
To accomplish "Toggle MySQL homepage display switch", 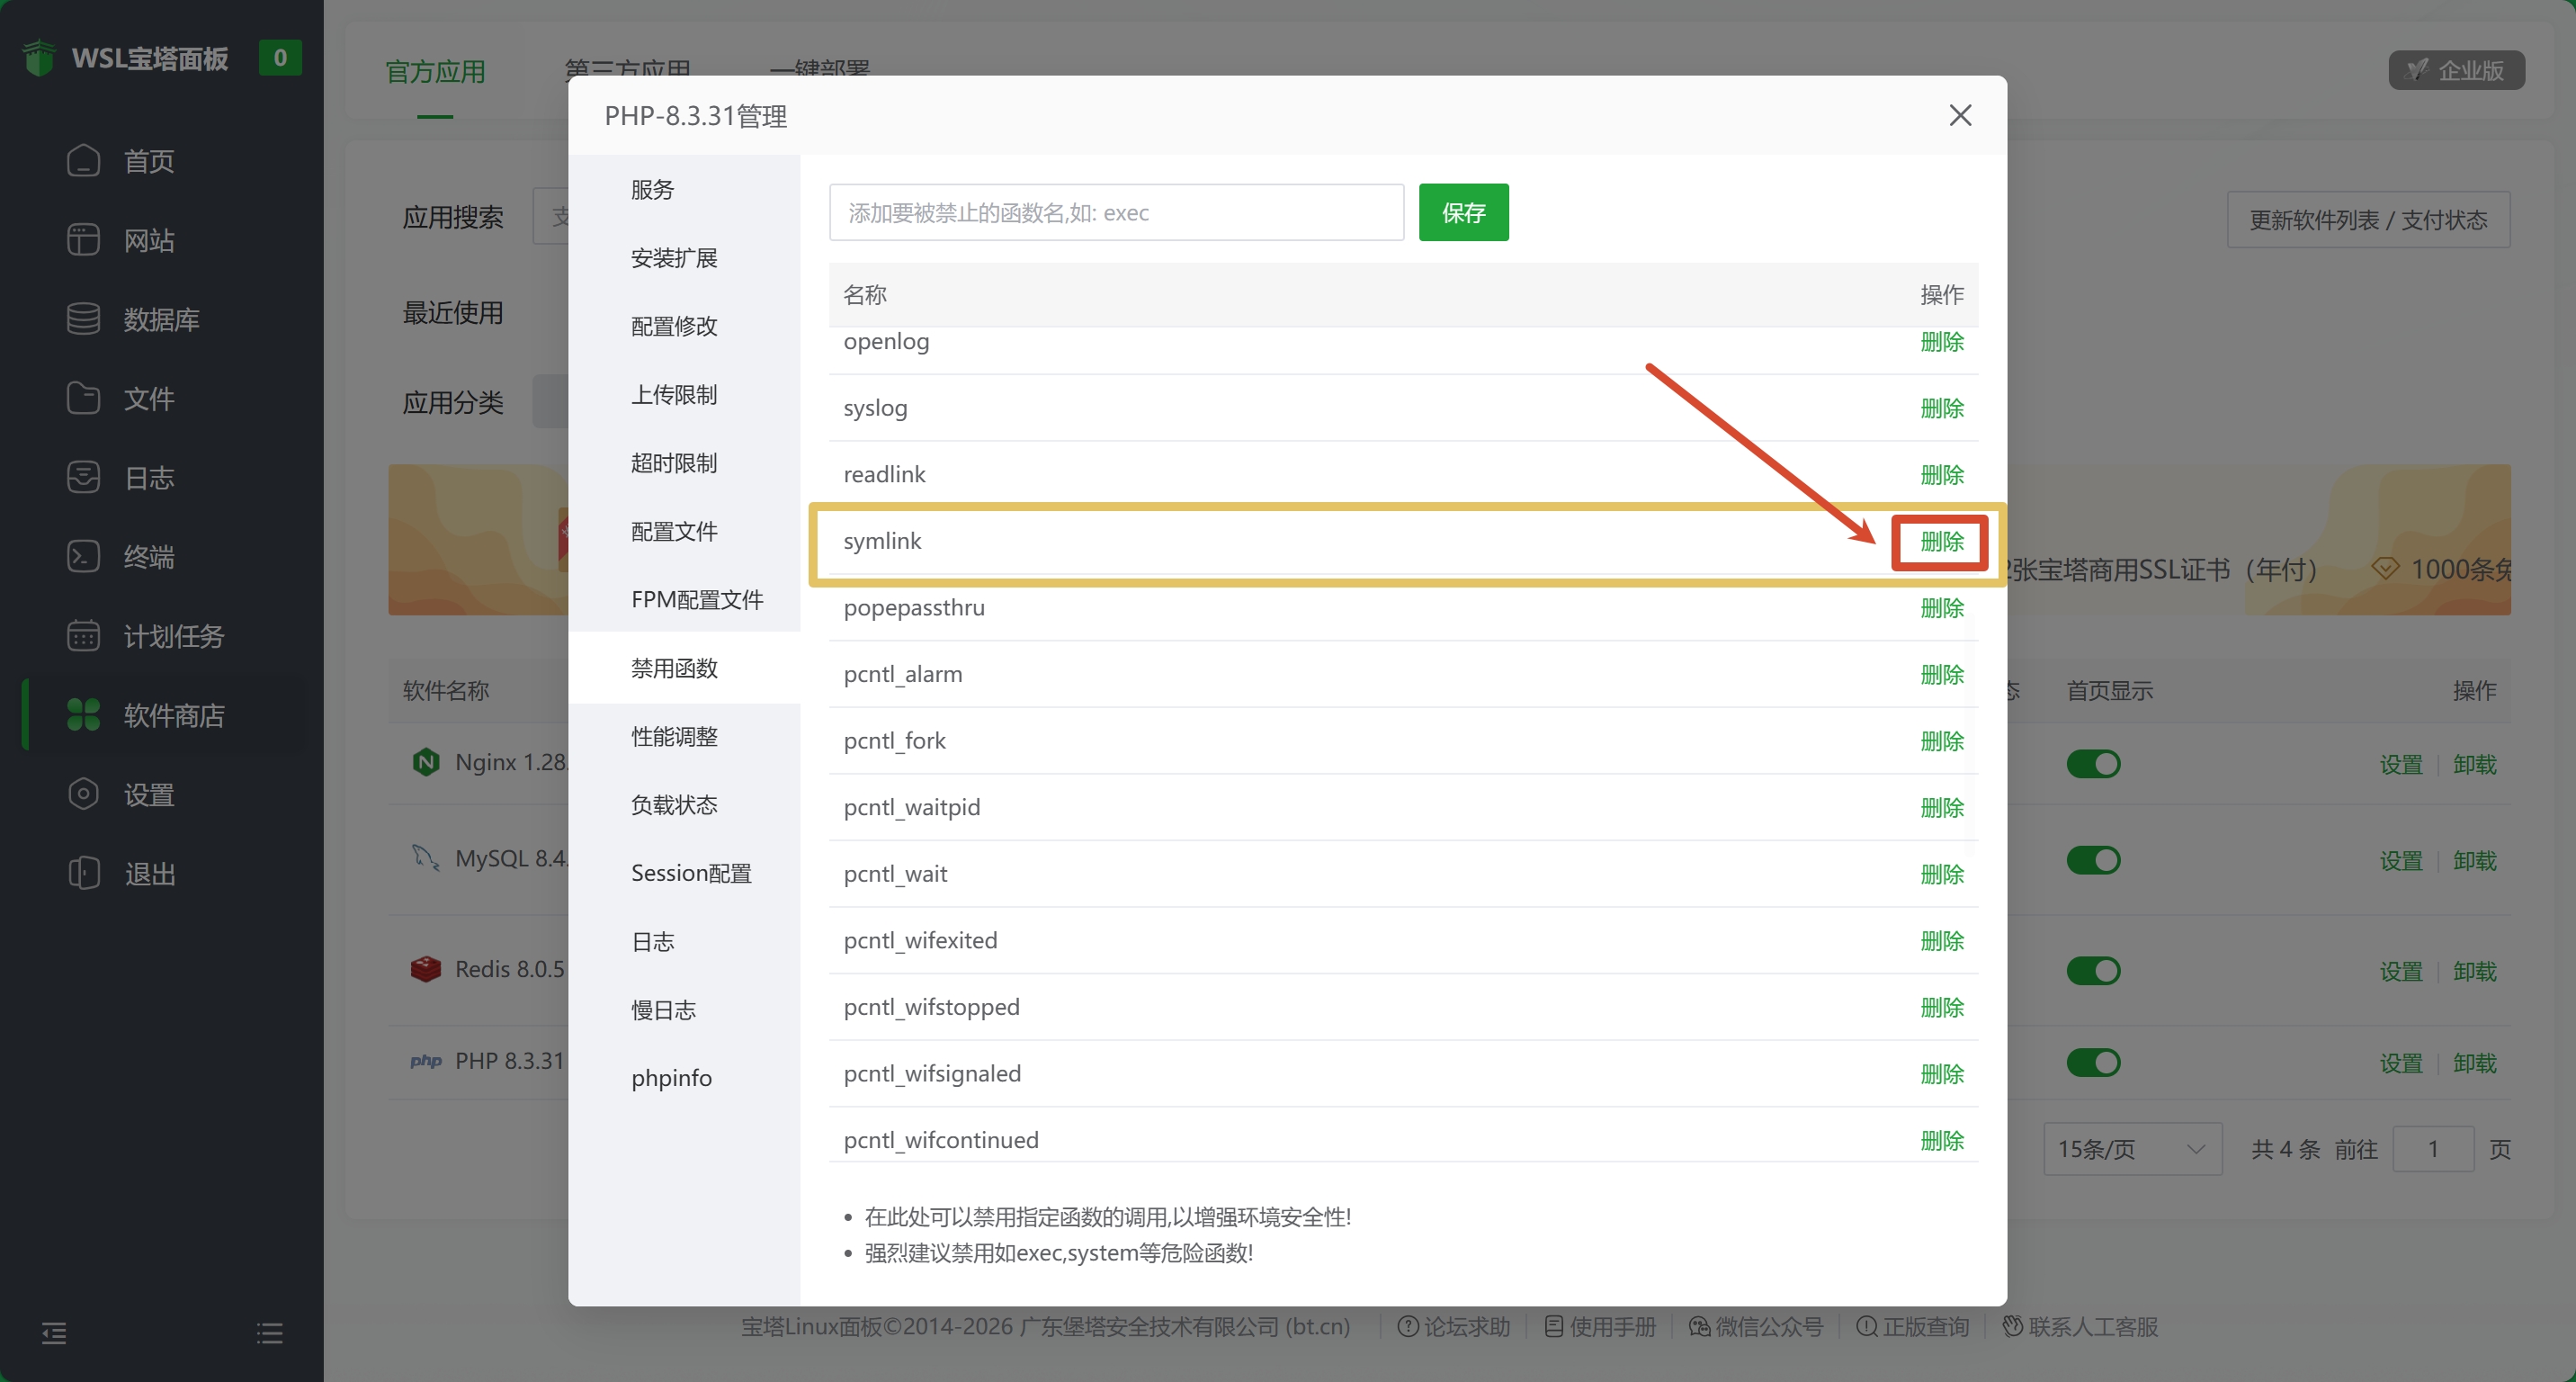I will point(2093,860).
